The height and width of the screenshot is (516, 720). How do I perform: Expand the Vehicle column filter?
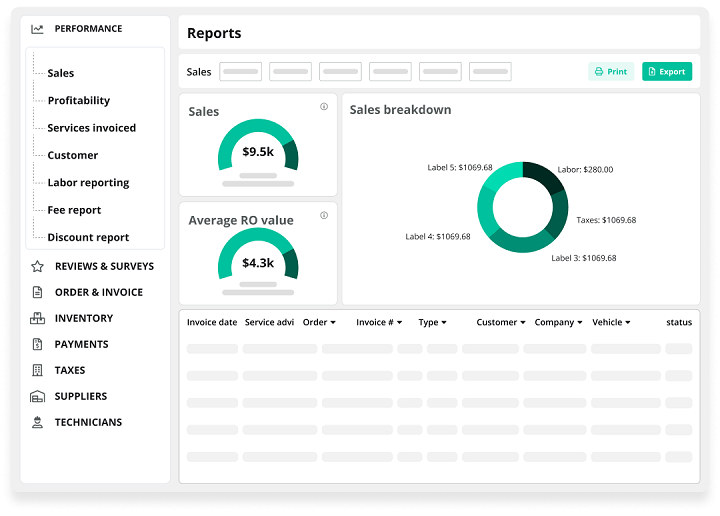tap(627, 323)
